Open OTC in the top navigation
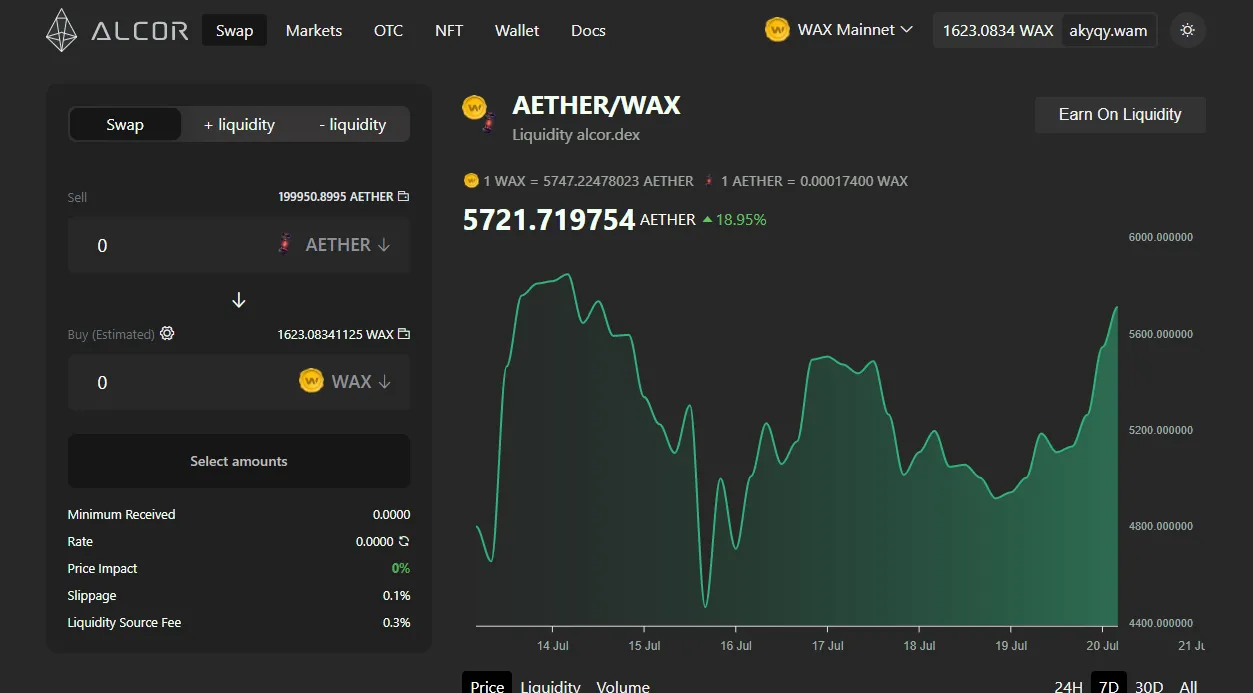1253x693 pixels. click(388, 30)
